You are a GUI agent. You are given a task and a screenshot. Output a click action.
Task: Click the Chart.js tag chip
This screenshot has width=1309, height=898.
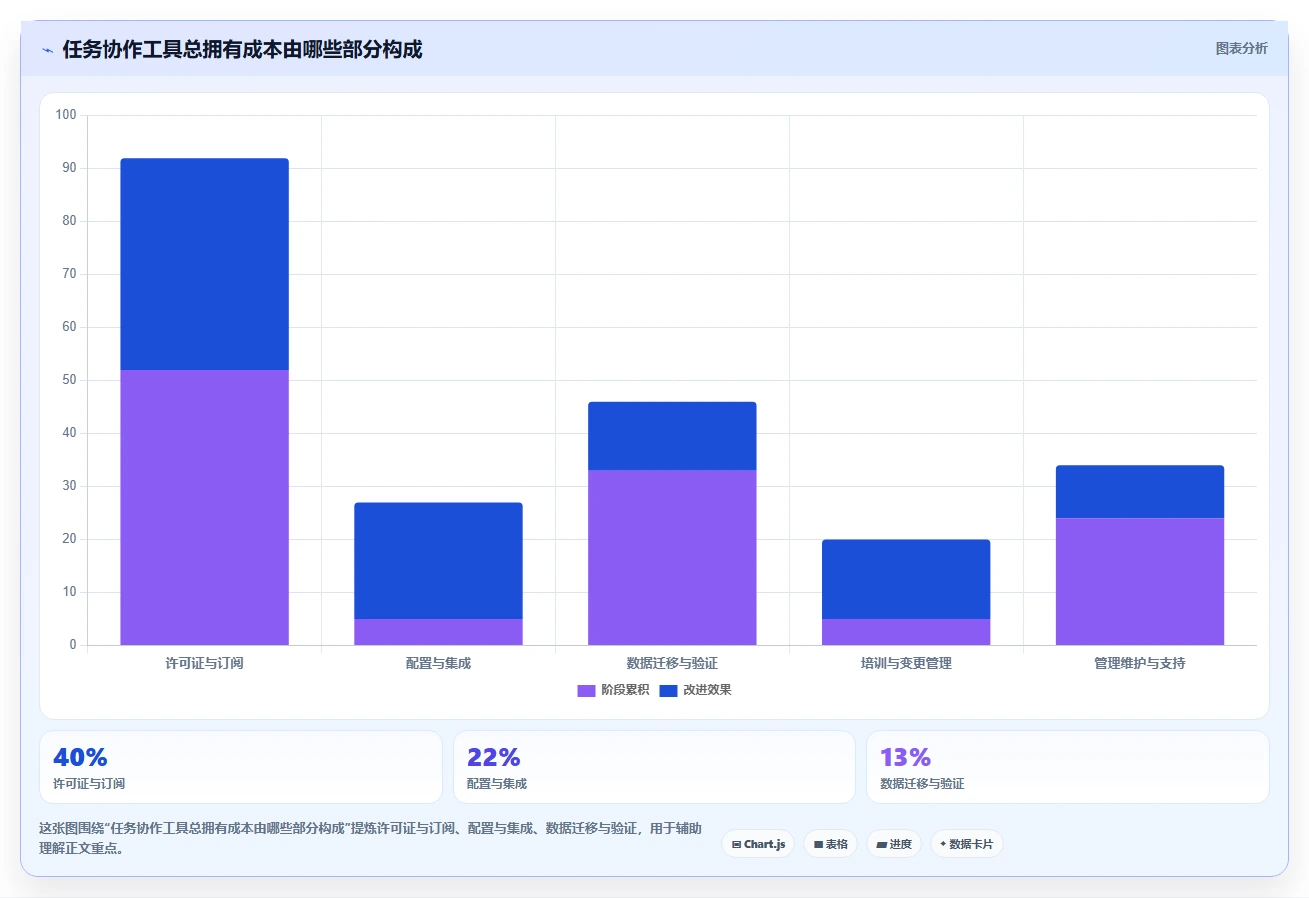click(758, 844)
